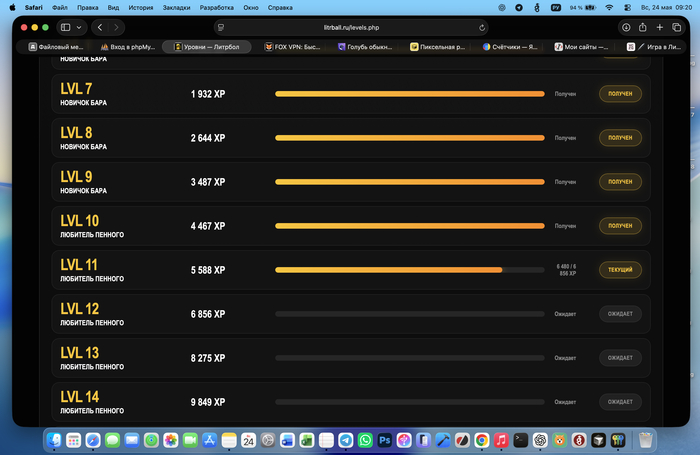Open page settings icon in address bar

[x=221, y=27]
